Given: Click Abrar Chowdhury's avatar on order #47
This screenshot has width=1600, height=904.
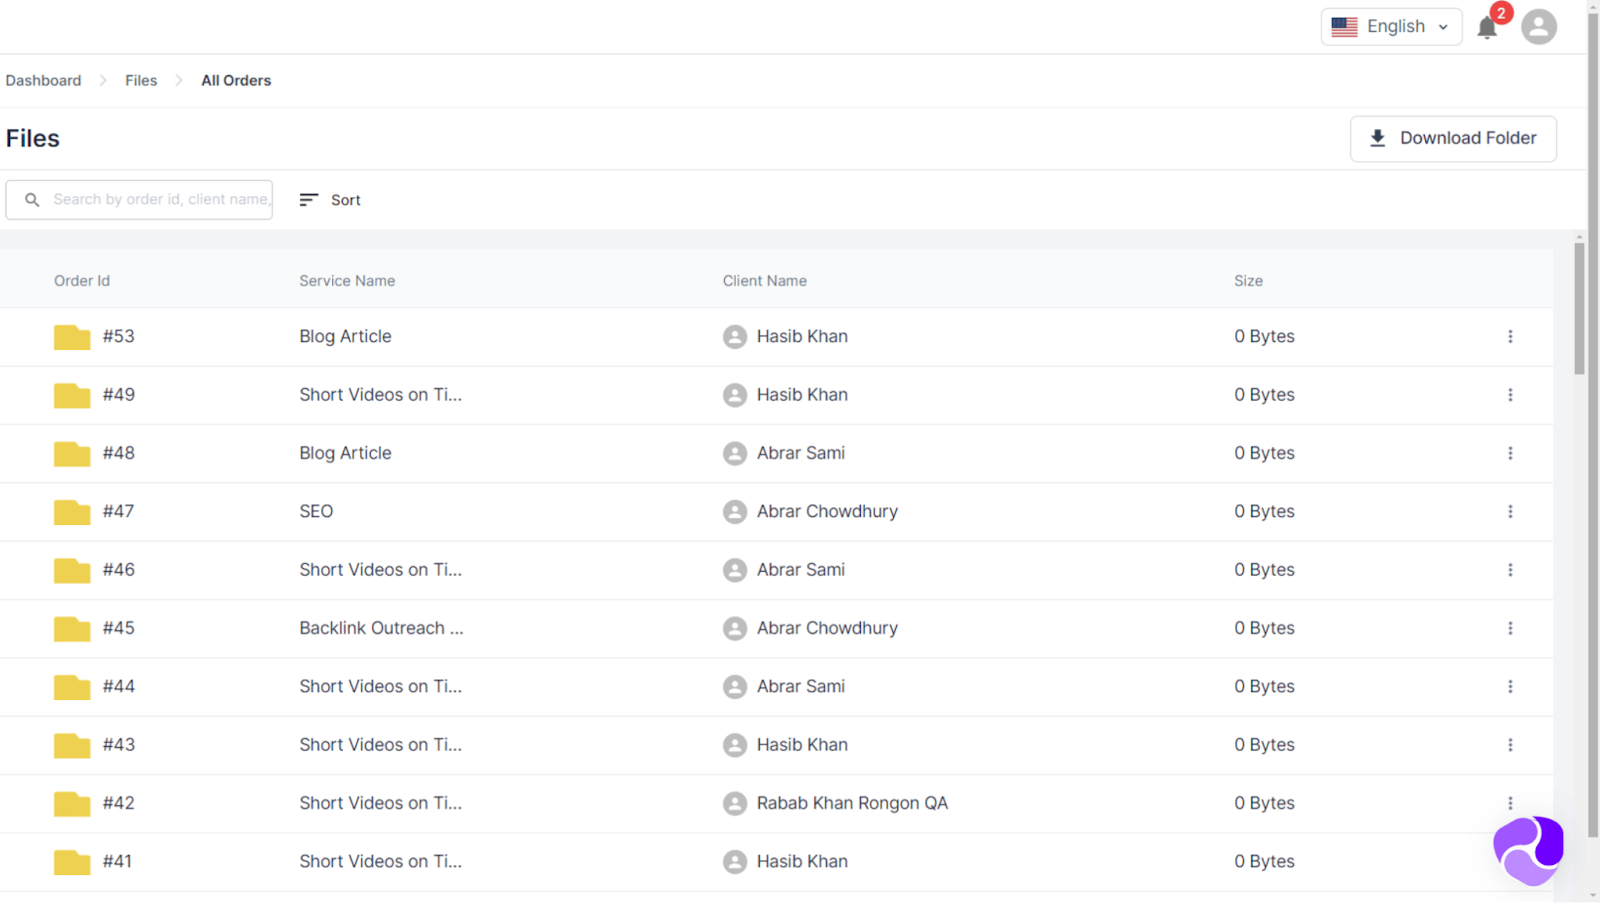Looking at the screenshot, I should (735, 512).
